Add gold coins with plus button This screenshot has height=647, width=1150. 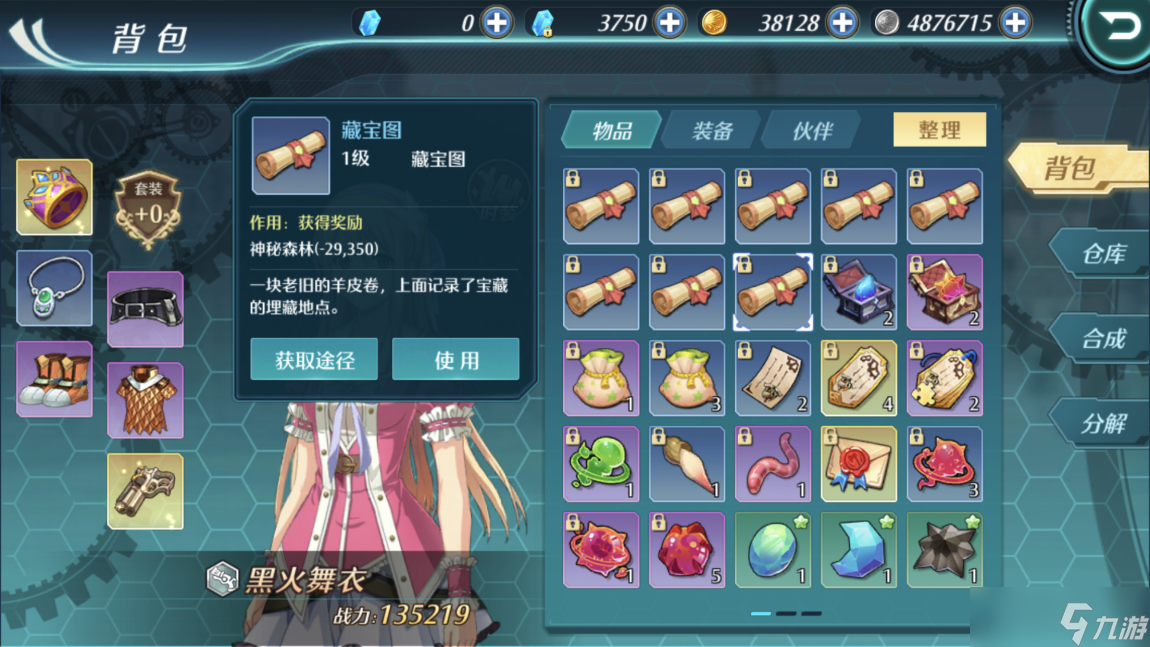(x=842, y=23)
